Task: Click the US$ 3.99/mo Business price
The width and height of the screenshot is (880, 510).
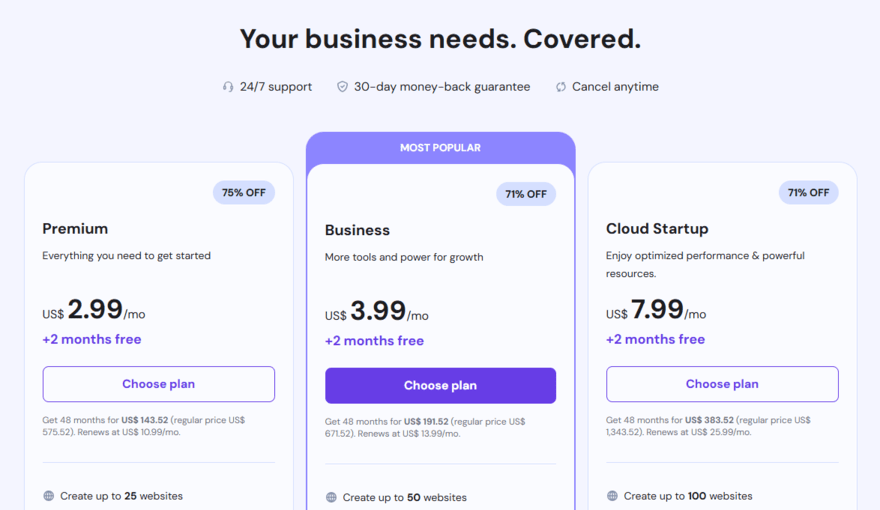Action: click(x=377, y=312)
